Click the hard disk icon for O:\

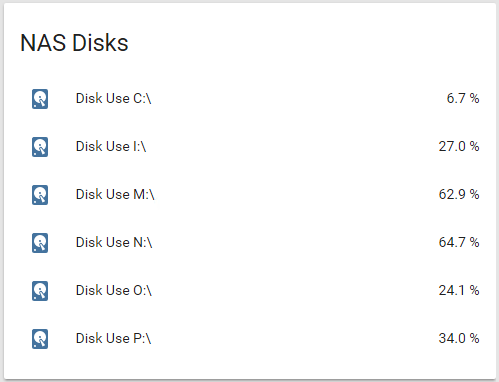coord(40,291)
